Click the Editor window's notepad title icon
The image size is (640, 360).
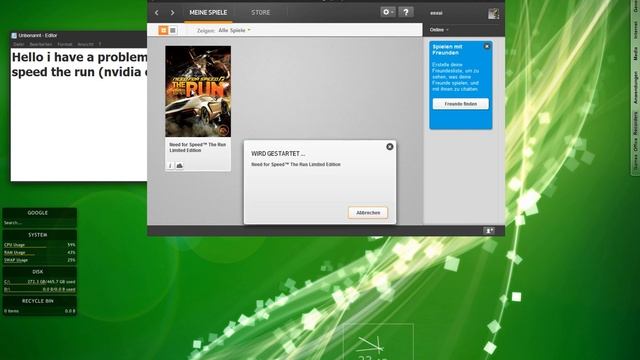14,36
